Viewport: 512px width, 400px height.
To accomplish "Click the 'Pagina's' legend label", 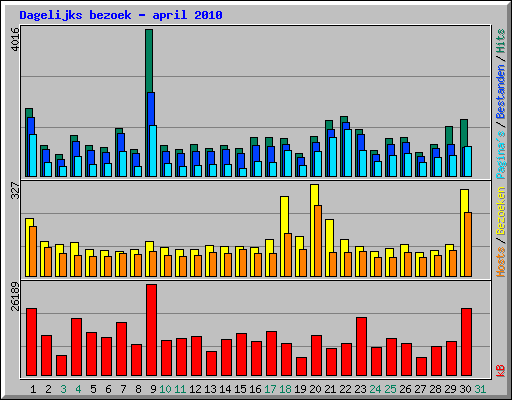I will [x=500, y=154].
